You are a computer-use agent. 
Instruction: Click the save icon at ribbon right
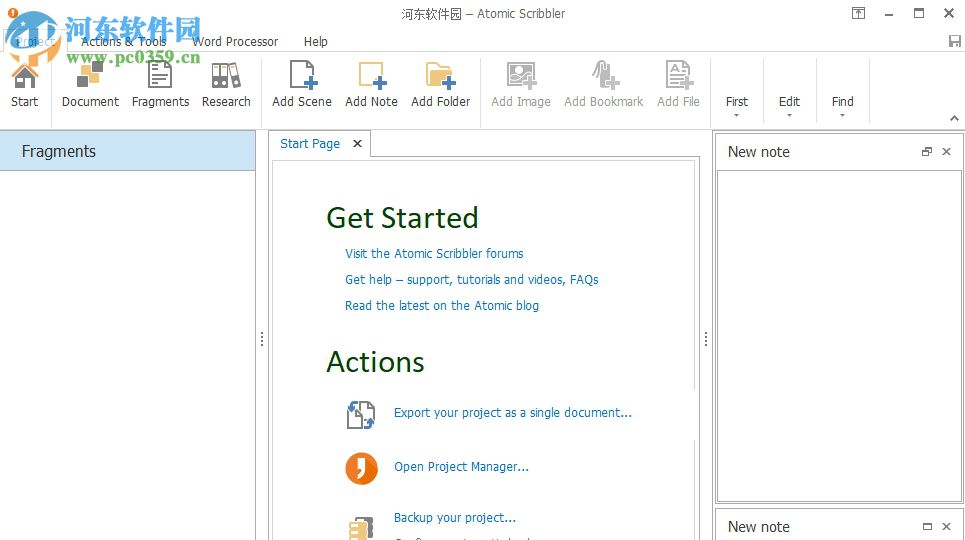click(x=955, y=41)
